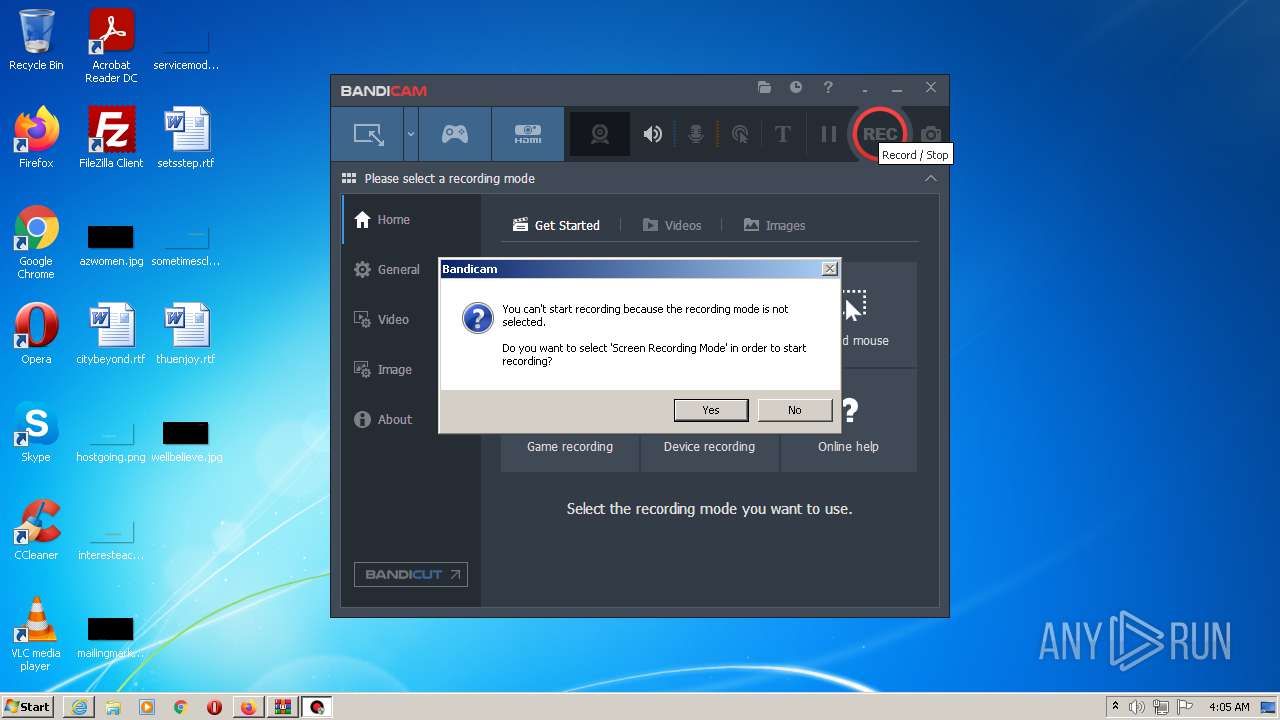Image resolution: width=1280 pixels, height=720 pixels.
Task: Click the red REC record button
Action: click(x=880, y=134)
